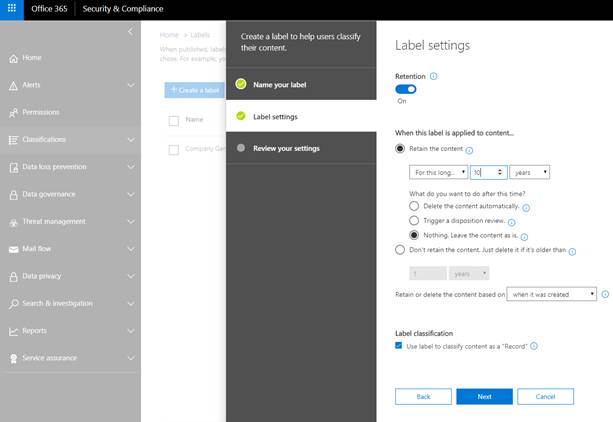The width and height of the screenshot is (613, 422).
Task: Select 'Delete the content automatically' radio button
Action: (414, 206)
